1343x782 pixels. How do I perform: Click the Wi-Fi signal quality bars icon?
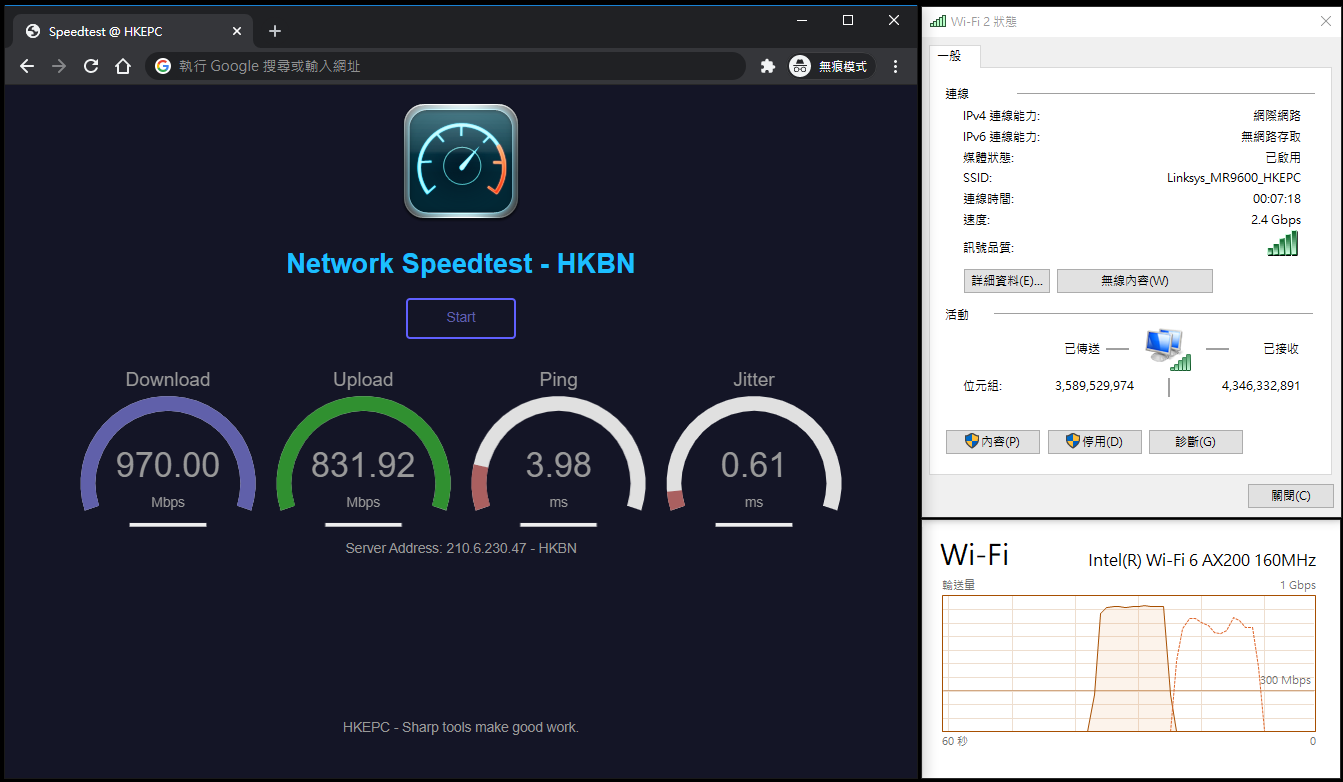tap(1283, 244)
